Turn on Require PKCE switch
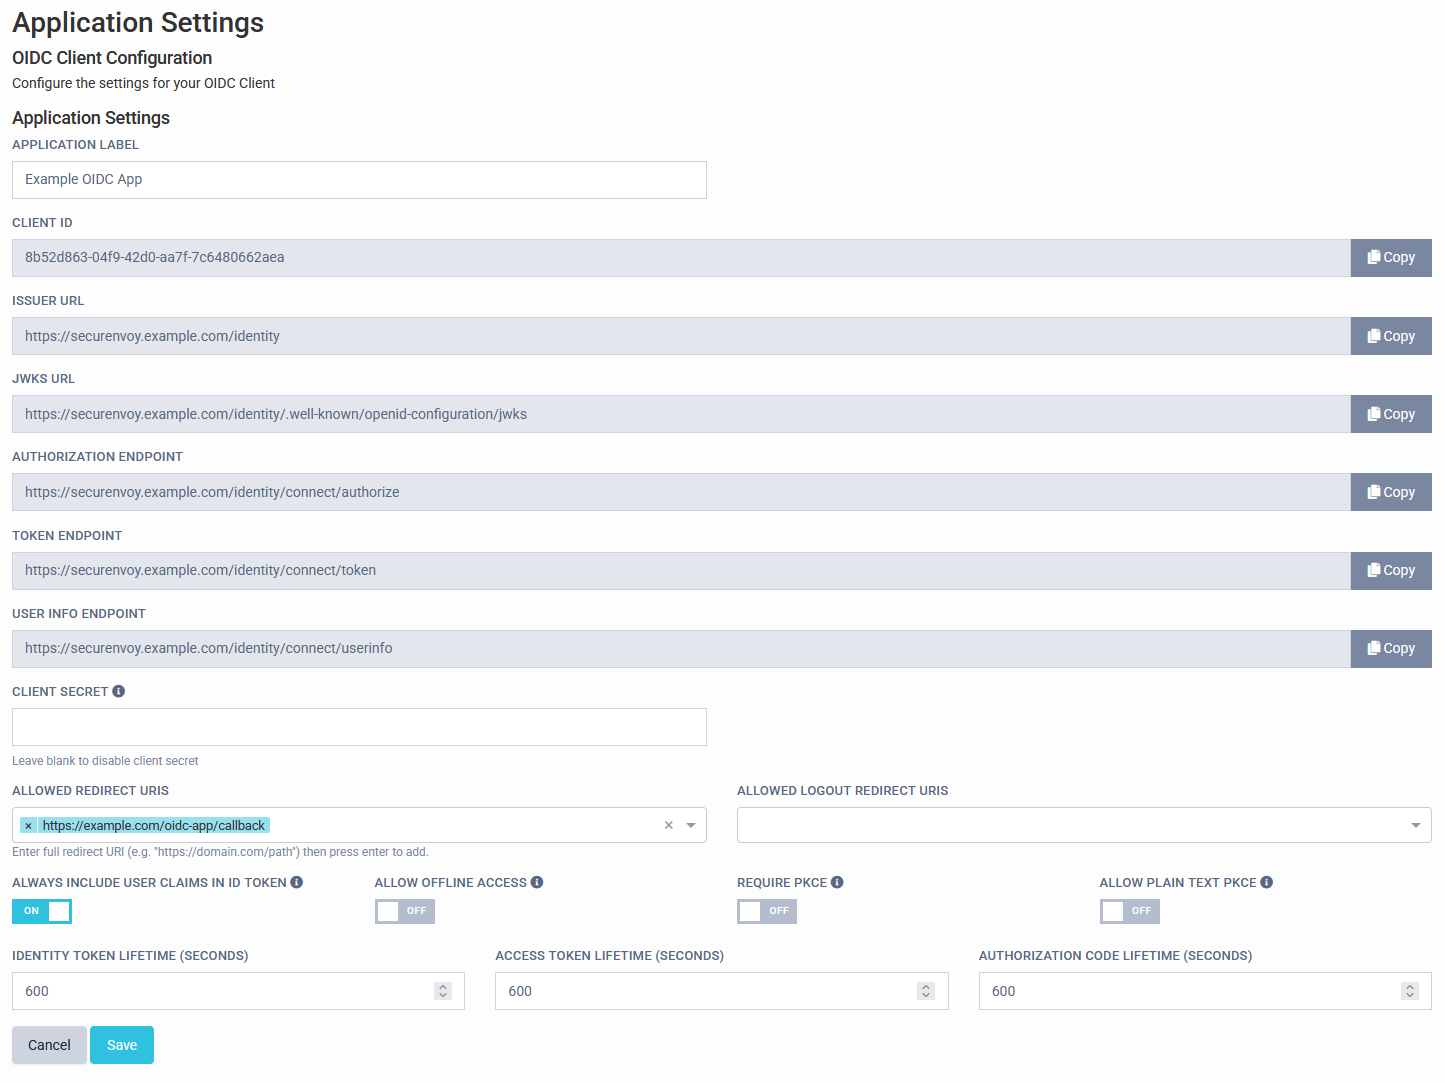Viewport: 1445px width, 1083px height. (x=767, y=911)
